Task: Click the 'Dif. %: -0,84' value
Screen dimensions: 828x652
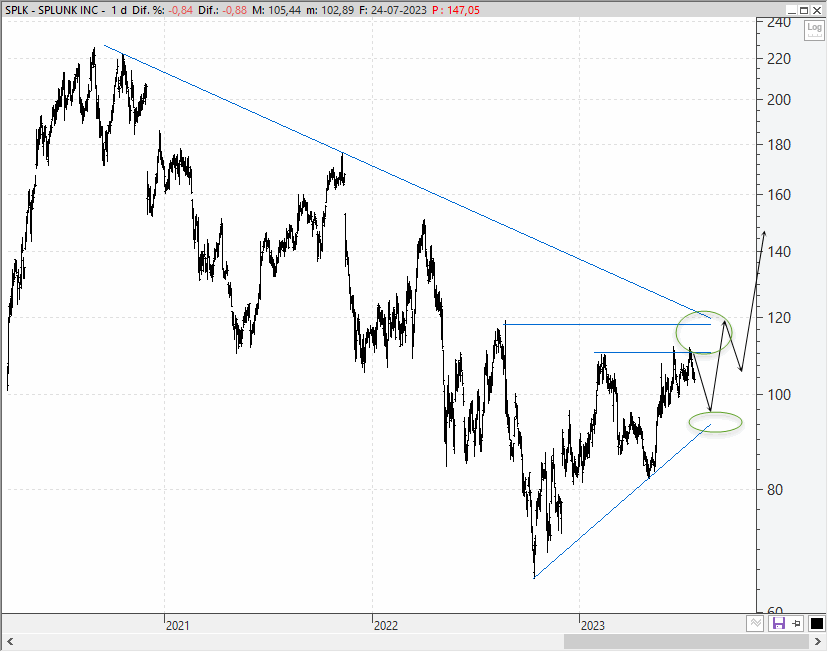Action: click(162, 10)
